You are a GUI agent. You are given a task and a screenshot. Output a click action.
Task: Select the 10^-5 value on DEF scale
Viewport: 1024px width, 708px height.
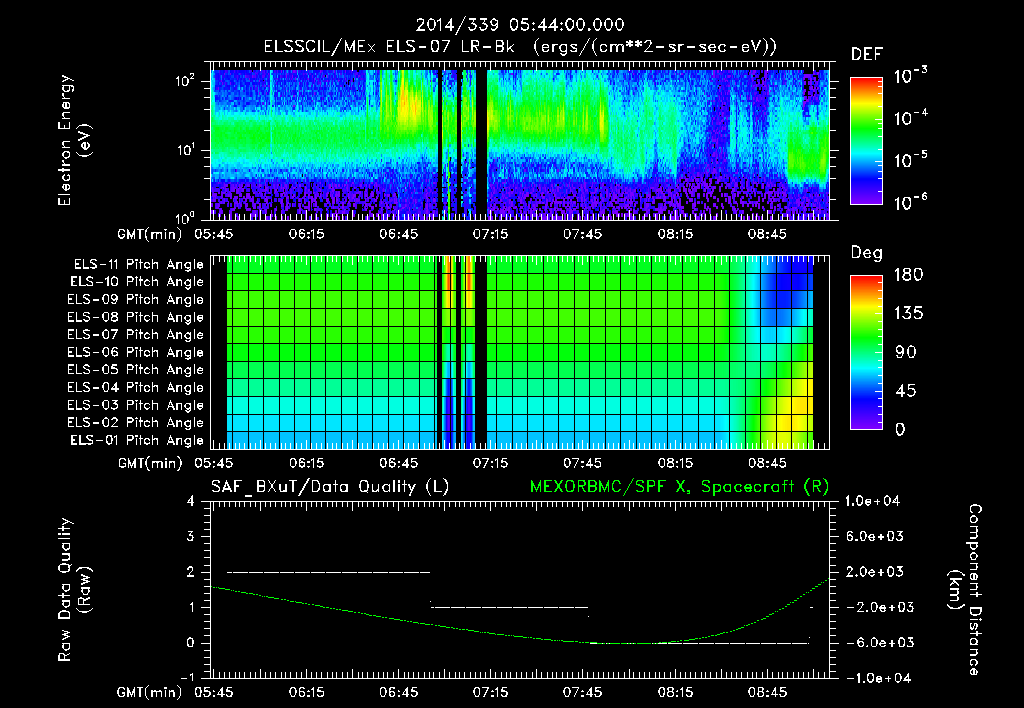coord(910,160)
